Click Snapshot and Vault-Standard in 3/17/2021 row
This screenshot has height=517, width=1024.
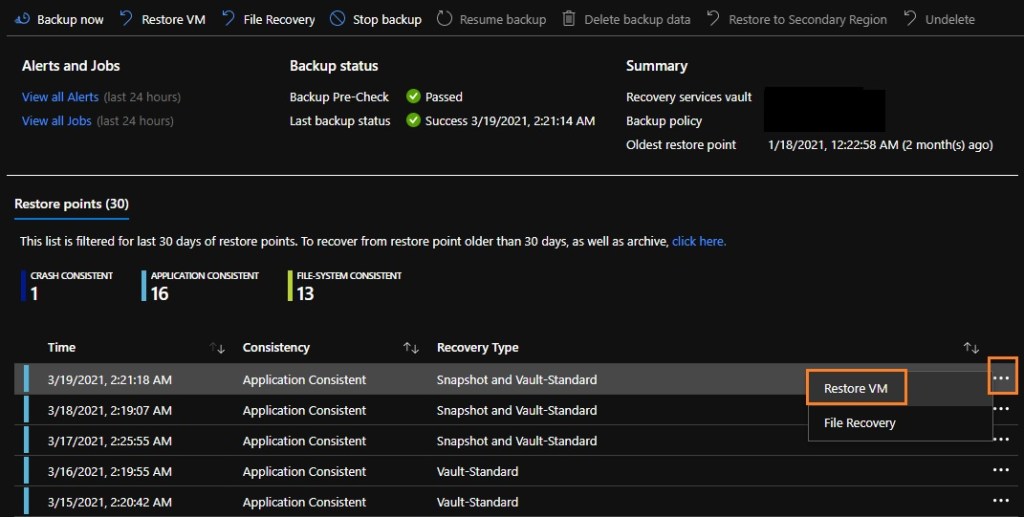pos(517,441)
